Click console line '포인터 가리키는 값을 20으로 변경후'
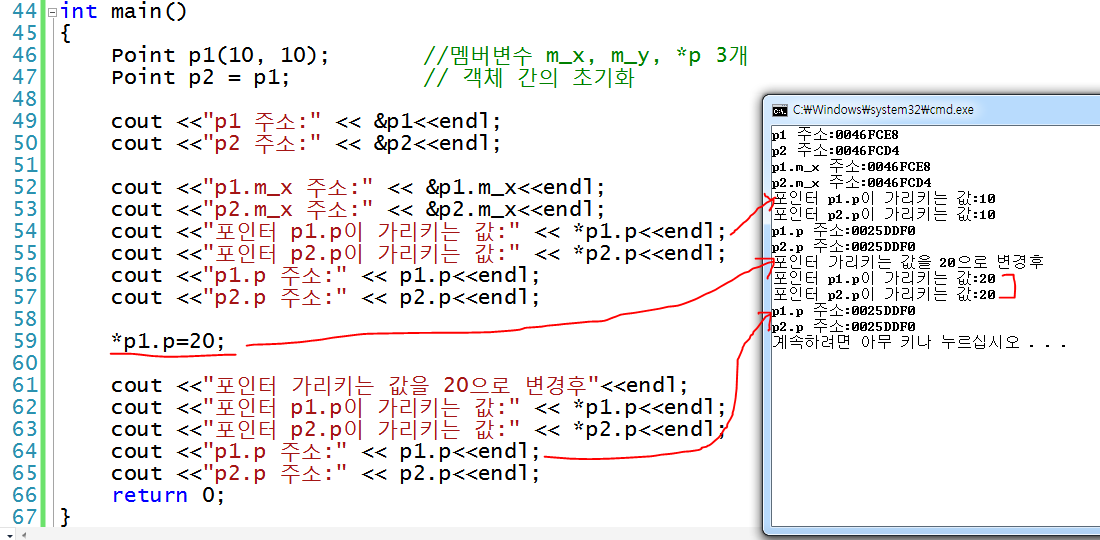This screenshot has width=1100, height=540. (x=908, y=262)
